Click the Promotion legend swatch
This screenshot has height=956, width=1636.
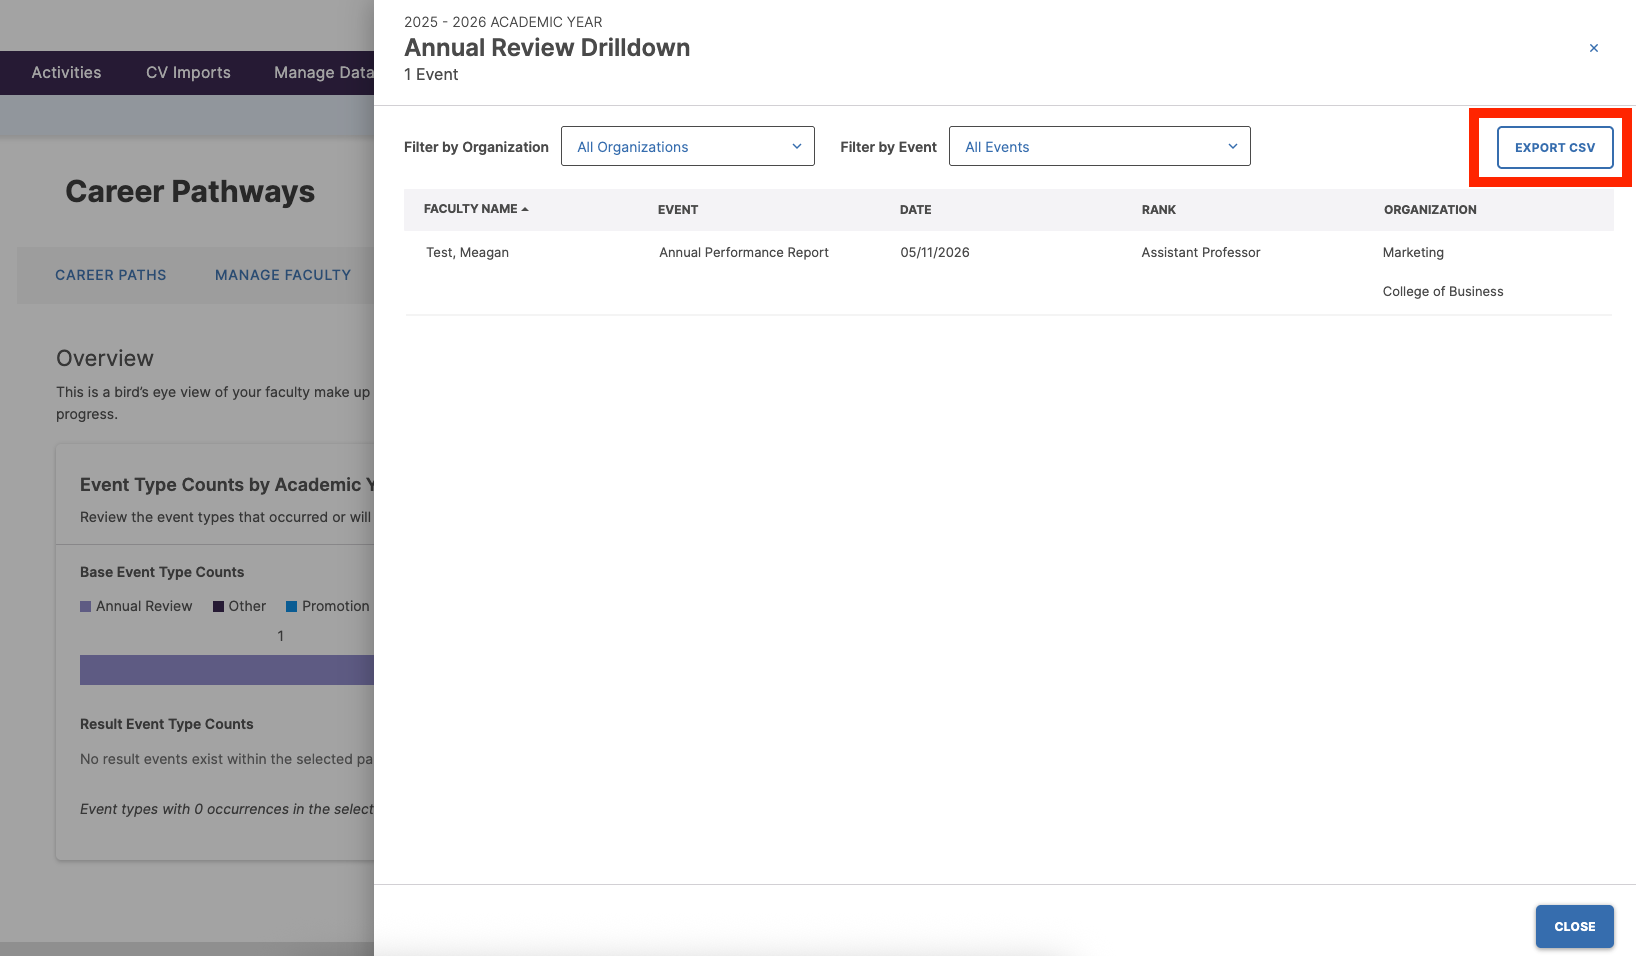click(x=291, y=606)
